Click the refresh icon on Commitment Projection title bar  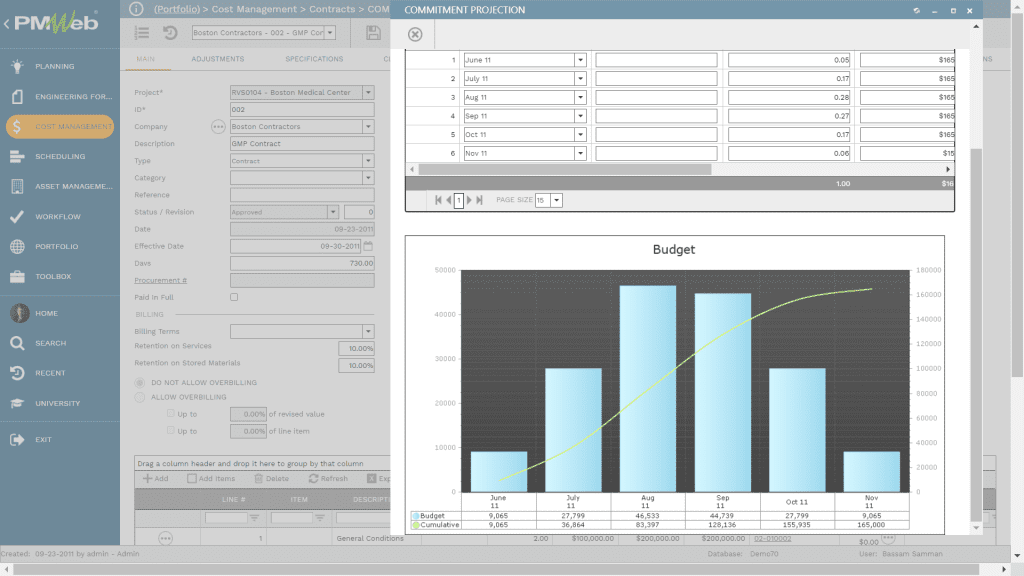coord(916,10)
